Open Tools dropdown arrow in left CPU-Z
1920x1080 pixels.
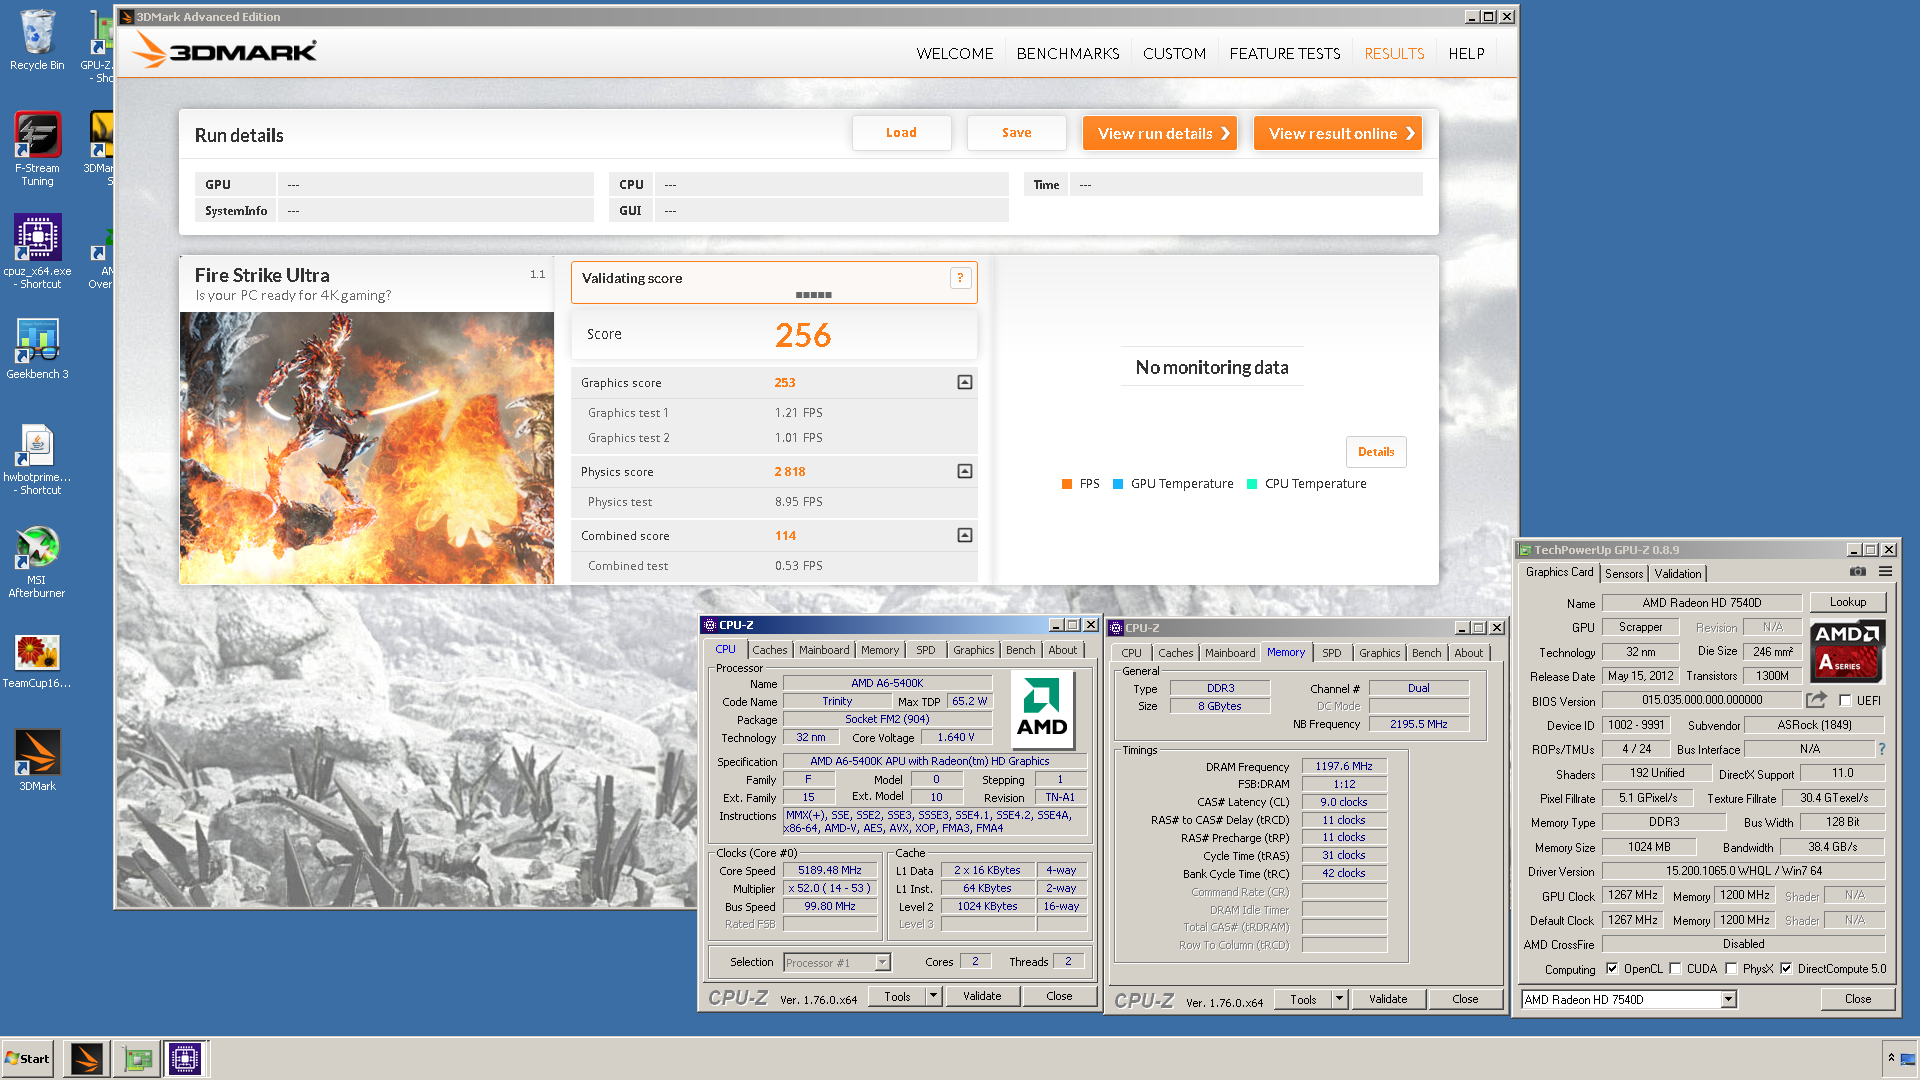tap(933, 996)
